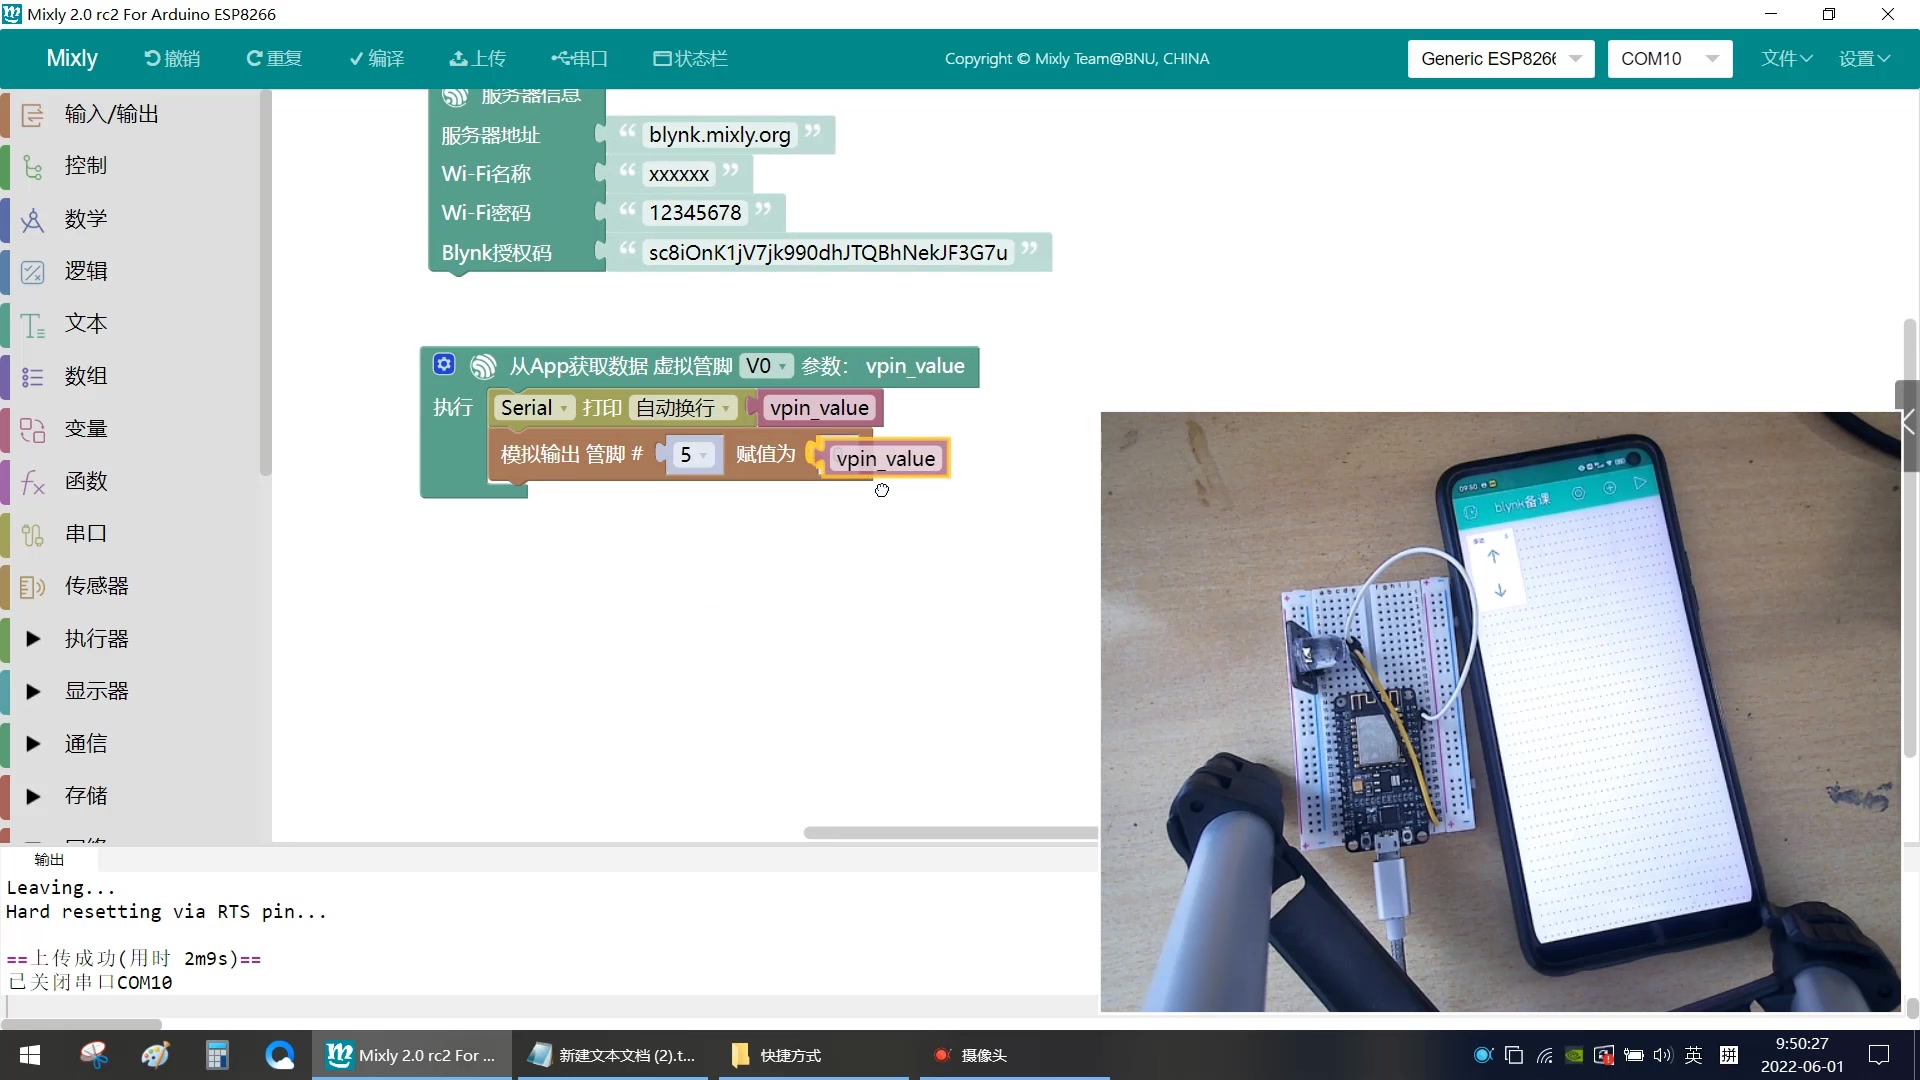Open the 文件 file menu
The height and width of the screenshot is (1080, 1920).
(x=1786, y=58)
